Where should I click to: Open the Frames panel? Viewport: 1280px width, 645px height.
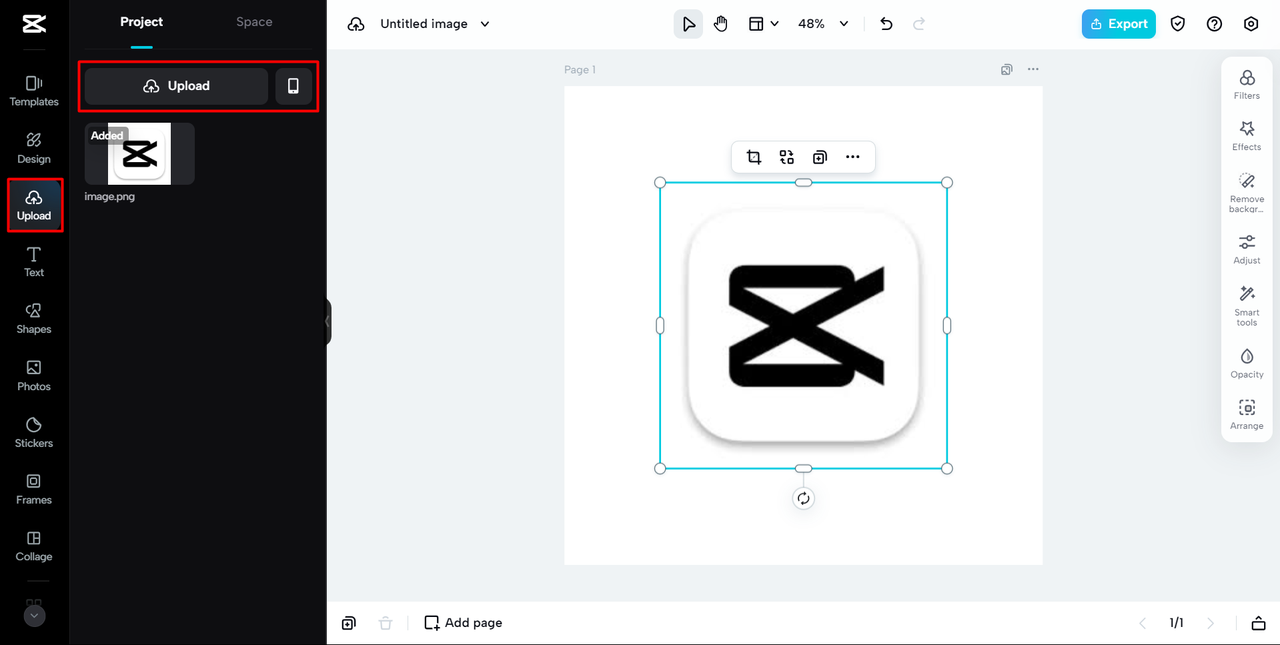point(34,490)
